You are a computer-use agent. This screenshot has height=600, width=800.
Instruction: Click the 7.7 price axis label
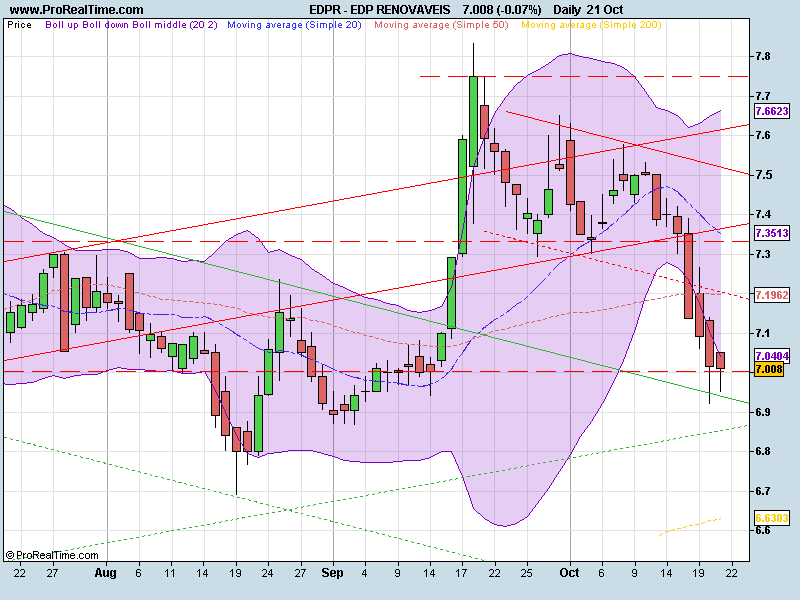click(763, 96)
